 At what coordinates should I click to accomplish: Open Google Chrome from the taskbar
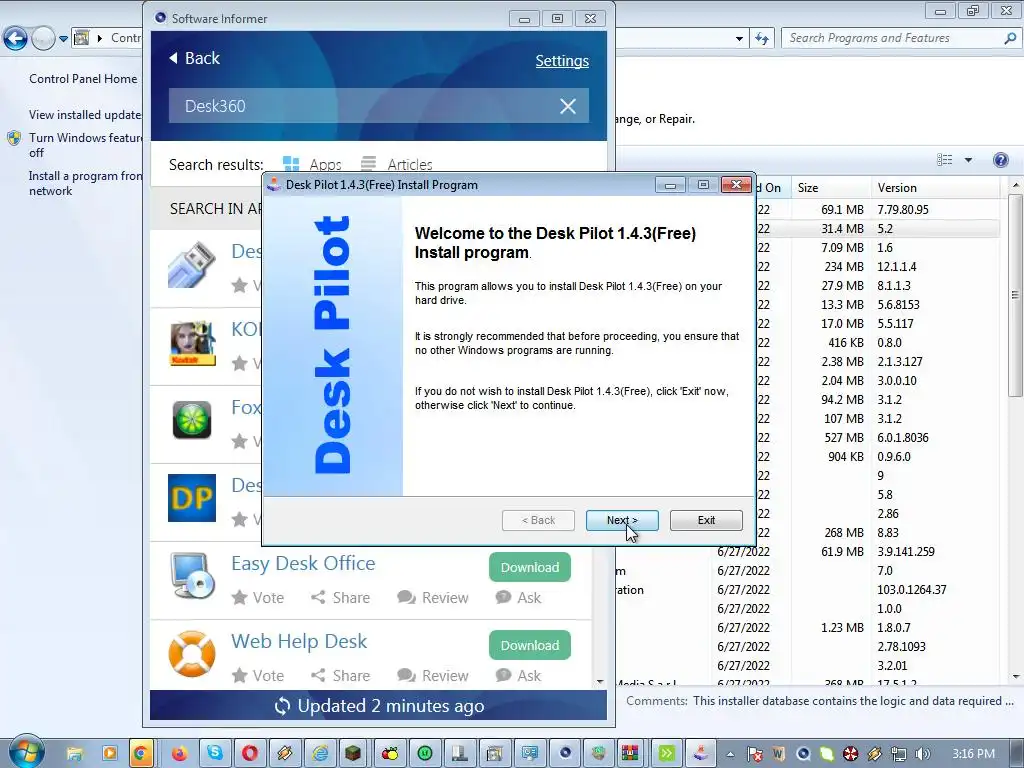[x=141, y=753]
